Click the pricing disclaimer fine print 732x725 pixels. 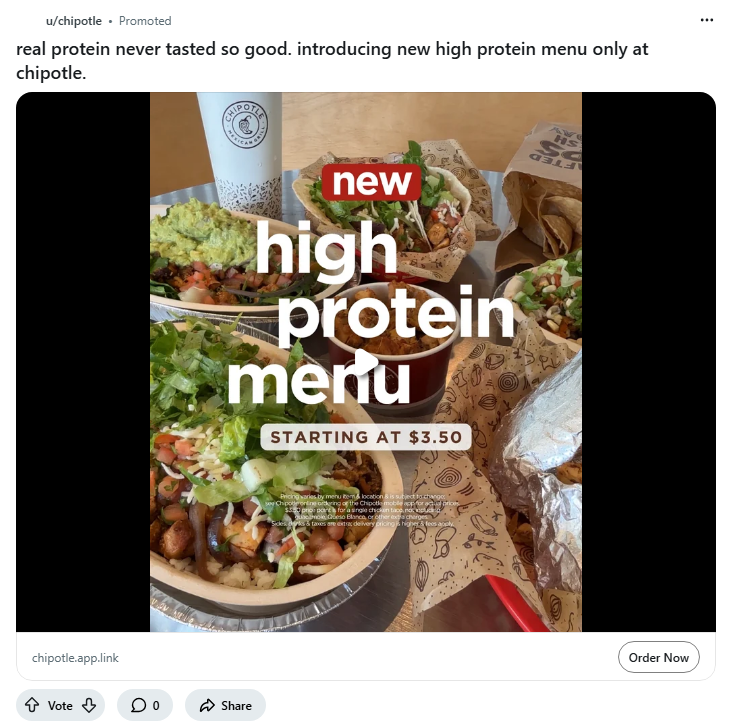point(366,510)
